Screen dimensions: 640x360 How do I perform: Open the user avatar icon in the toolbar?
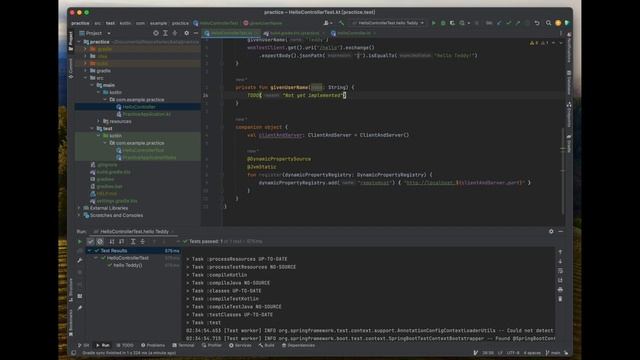pyautogui.click(x=558, y=23)
